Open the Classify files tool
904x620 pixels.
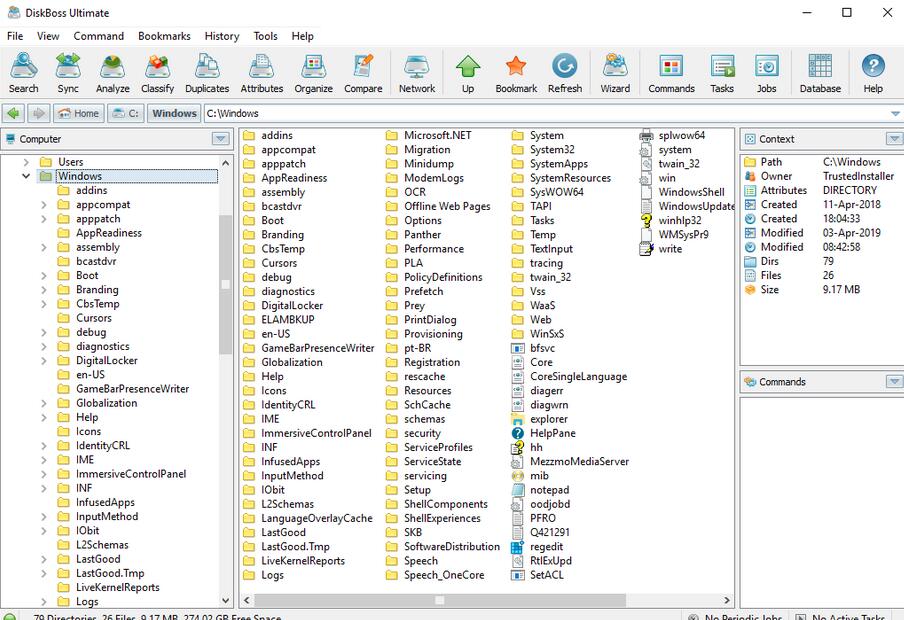tap(157, 73)
